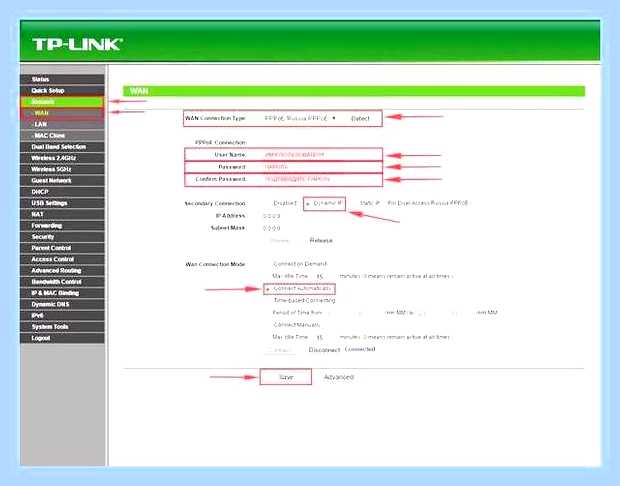620x486 pixels.
Task: Click the TP-LINK logo
Action: tap(77, 44)
